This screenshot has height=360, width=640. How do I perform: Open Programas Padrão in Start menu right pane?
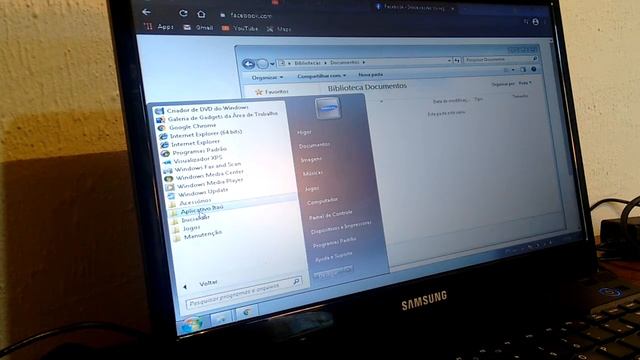(x=334, y=242)
